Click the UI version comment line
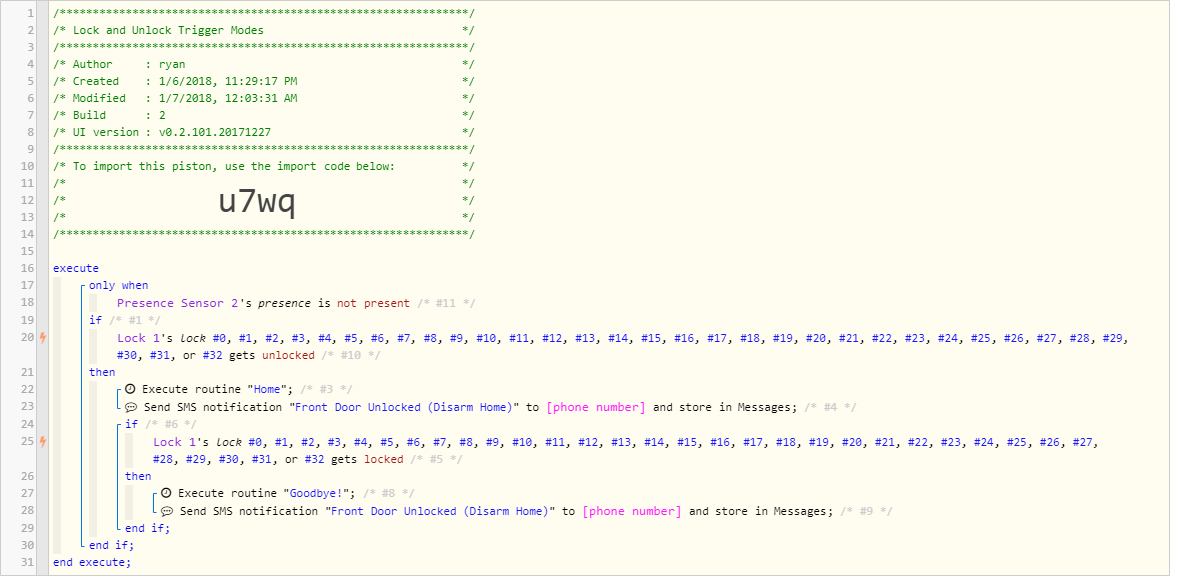This screenshot has width=1178, height=584. 264,133
